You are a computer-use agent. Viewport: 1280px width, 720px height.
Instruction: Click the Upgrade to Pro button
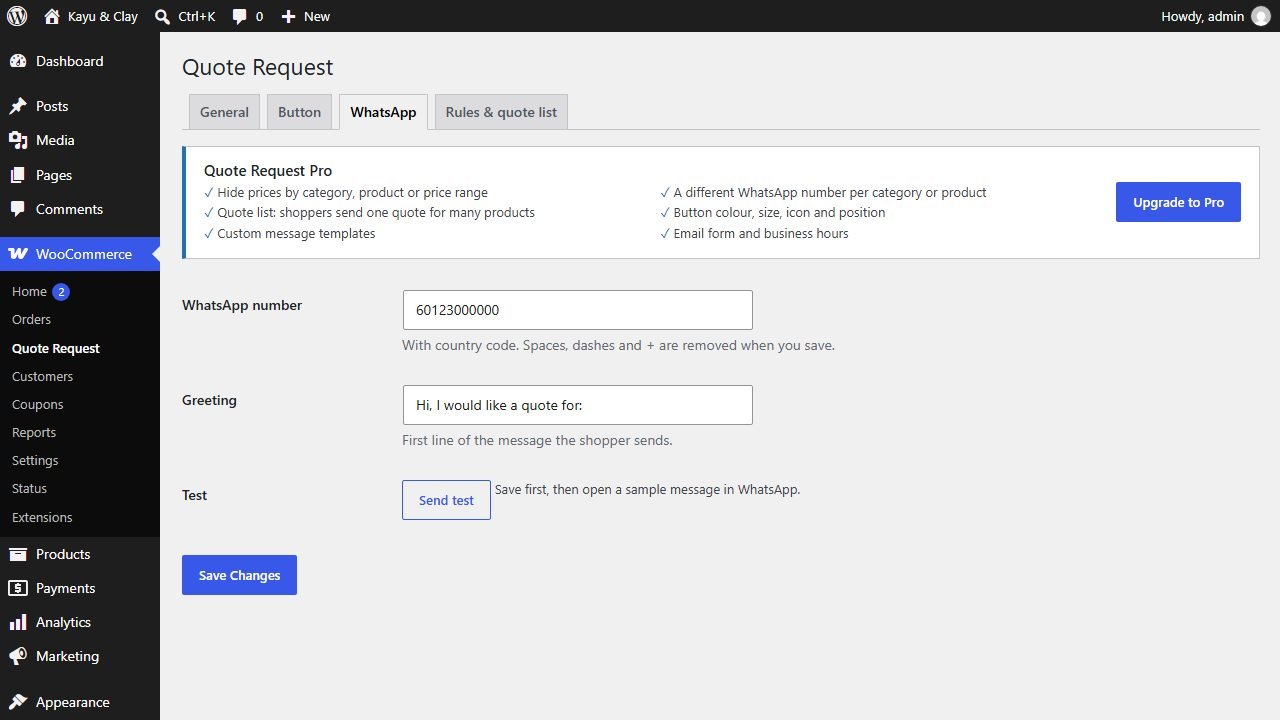1178,202
